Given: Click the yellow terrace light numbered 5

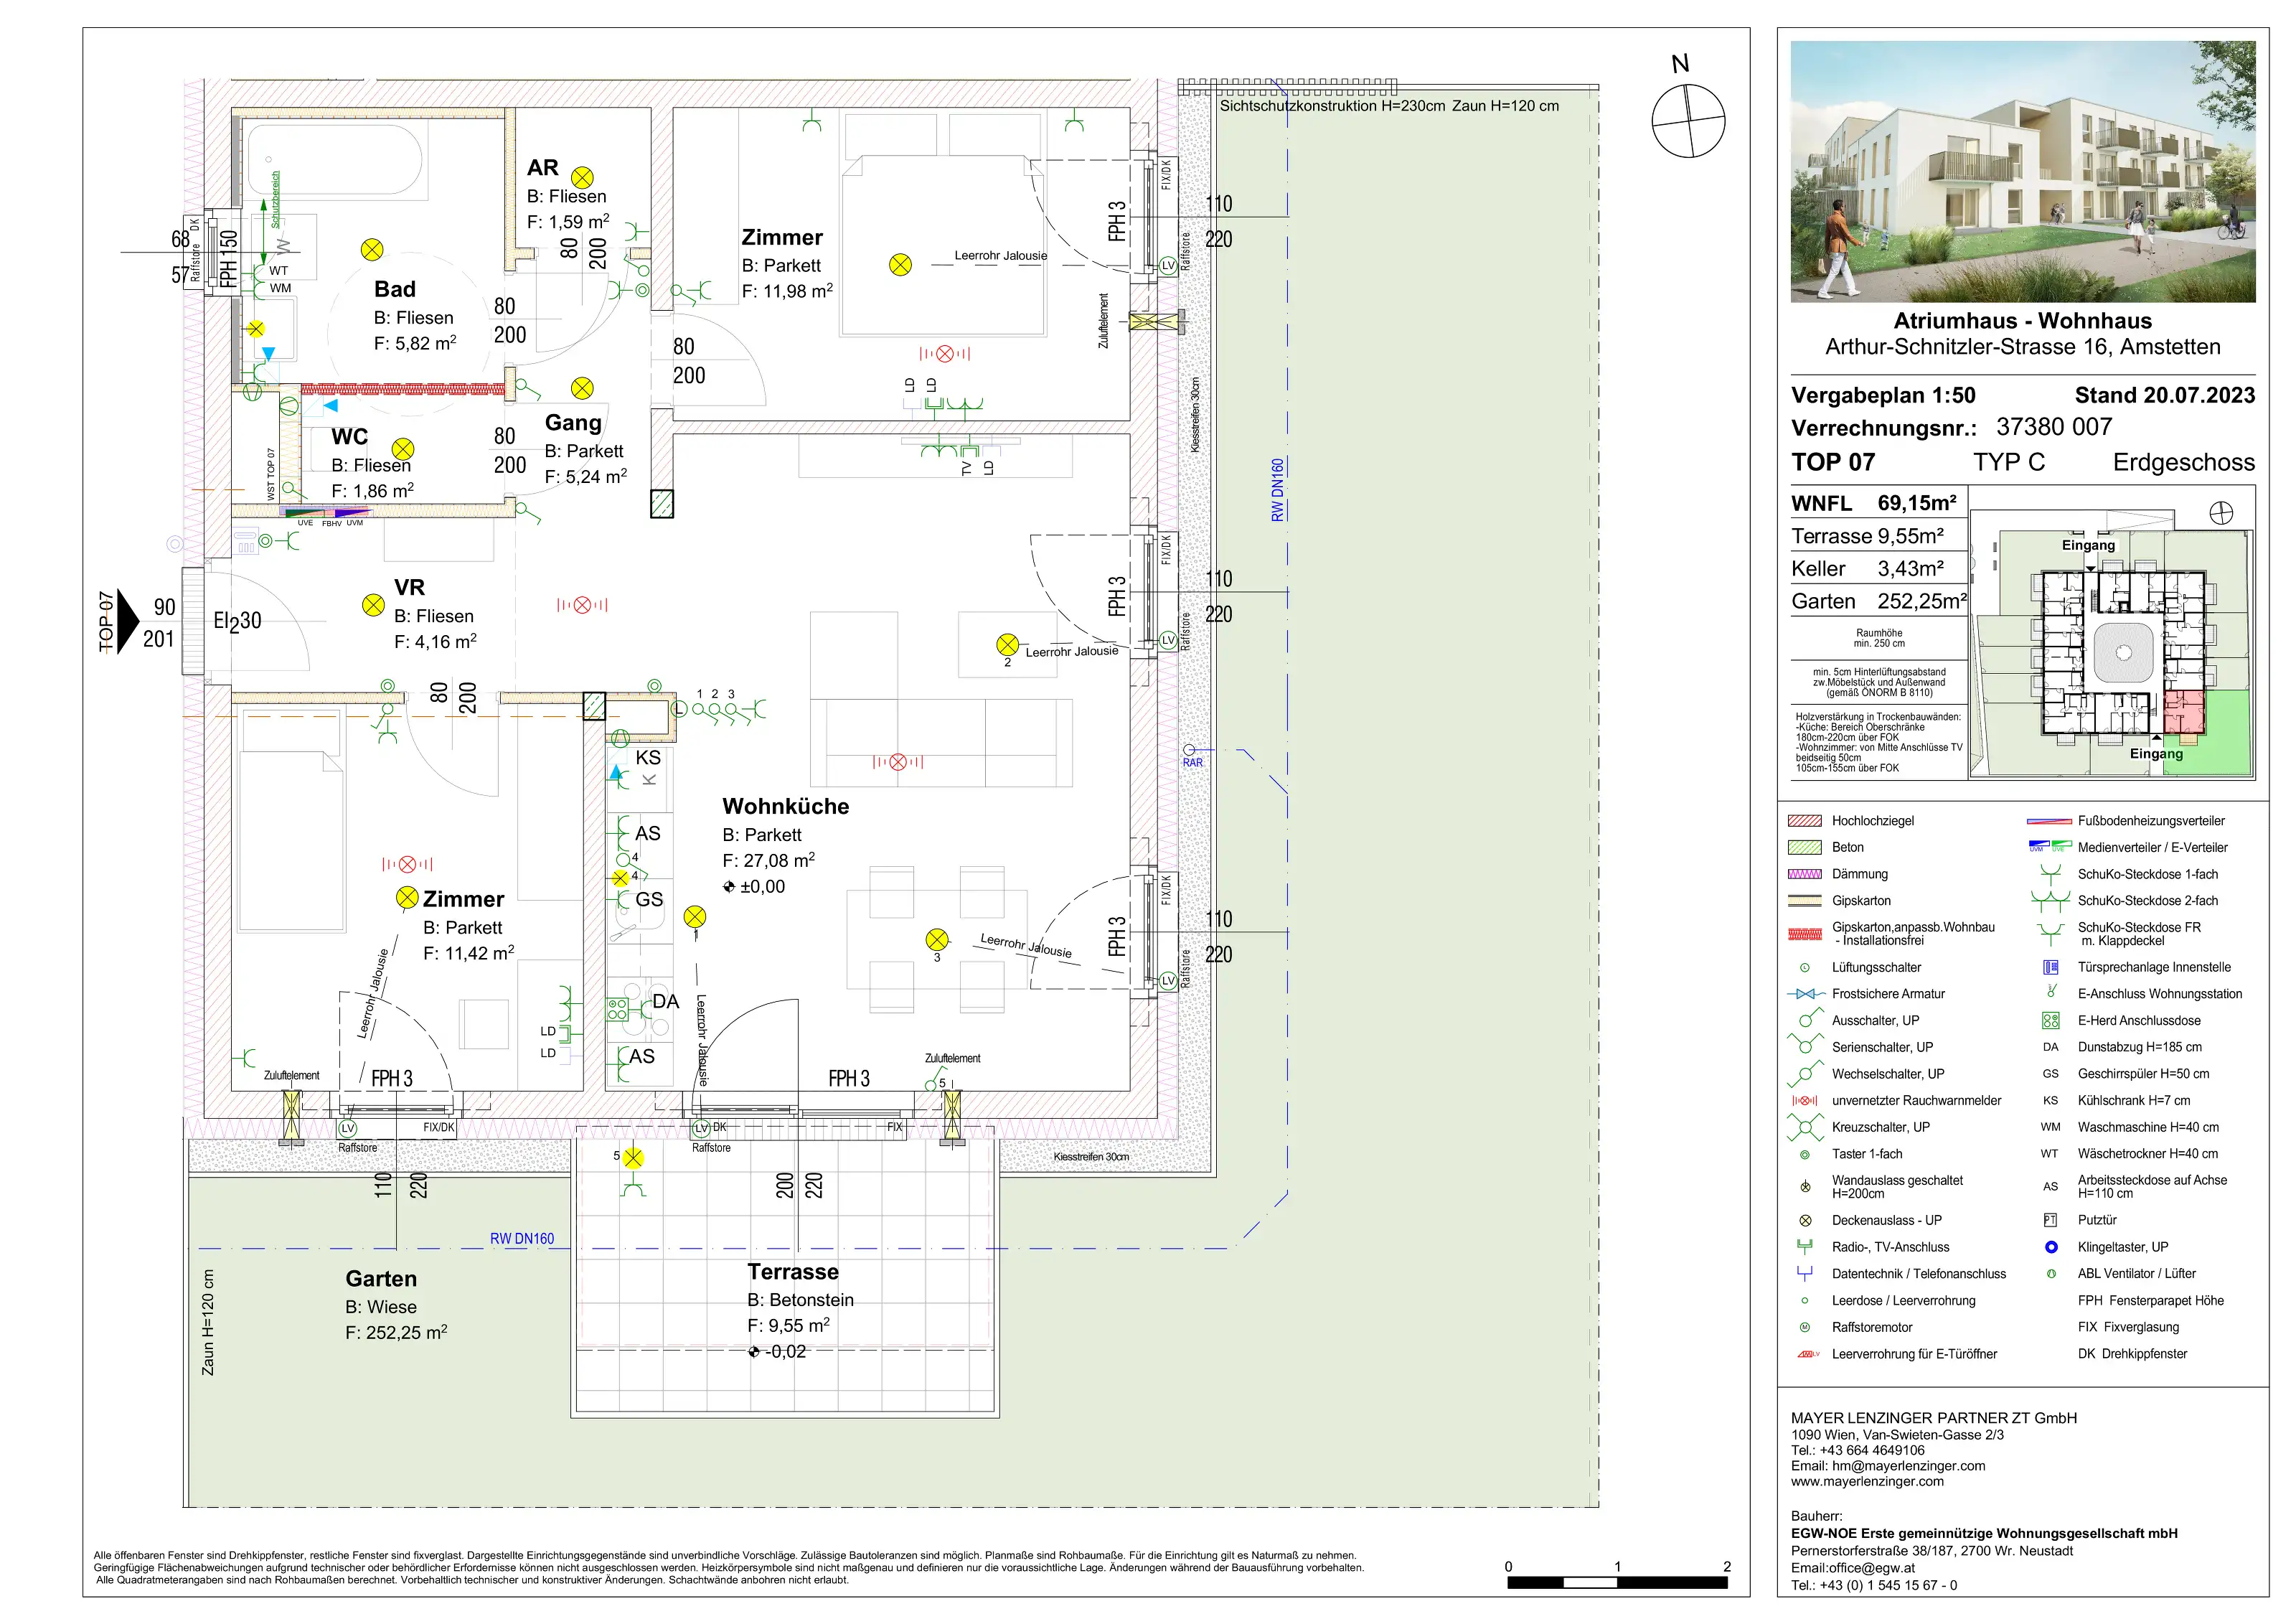Looking at the screenshot, I should [x=633, y=1158].
